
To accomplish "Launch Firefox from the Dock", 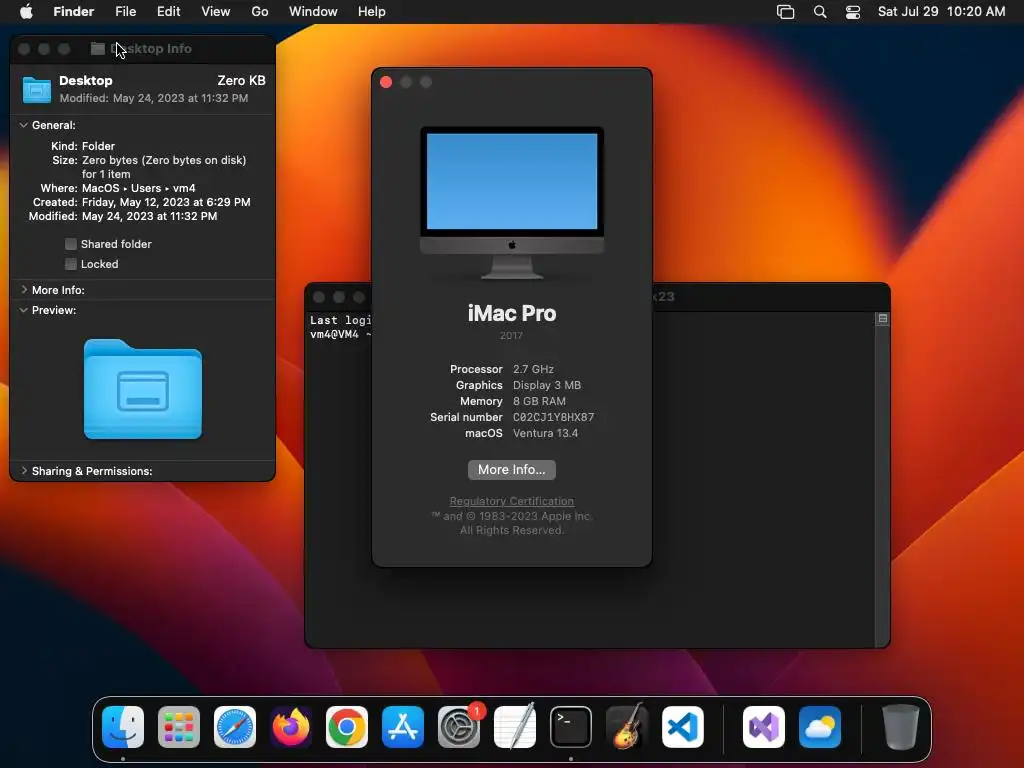I will coord(291,727).
